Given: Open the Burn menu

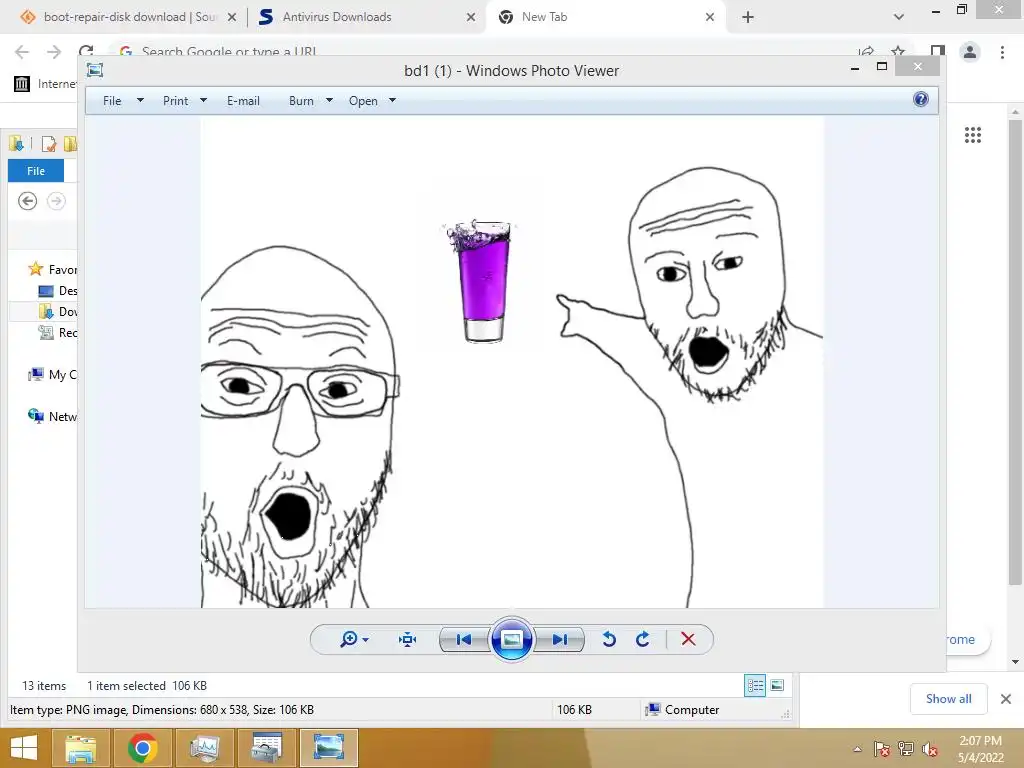Looking at the screenshot, I should pos(301,101).
